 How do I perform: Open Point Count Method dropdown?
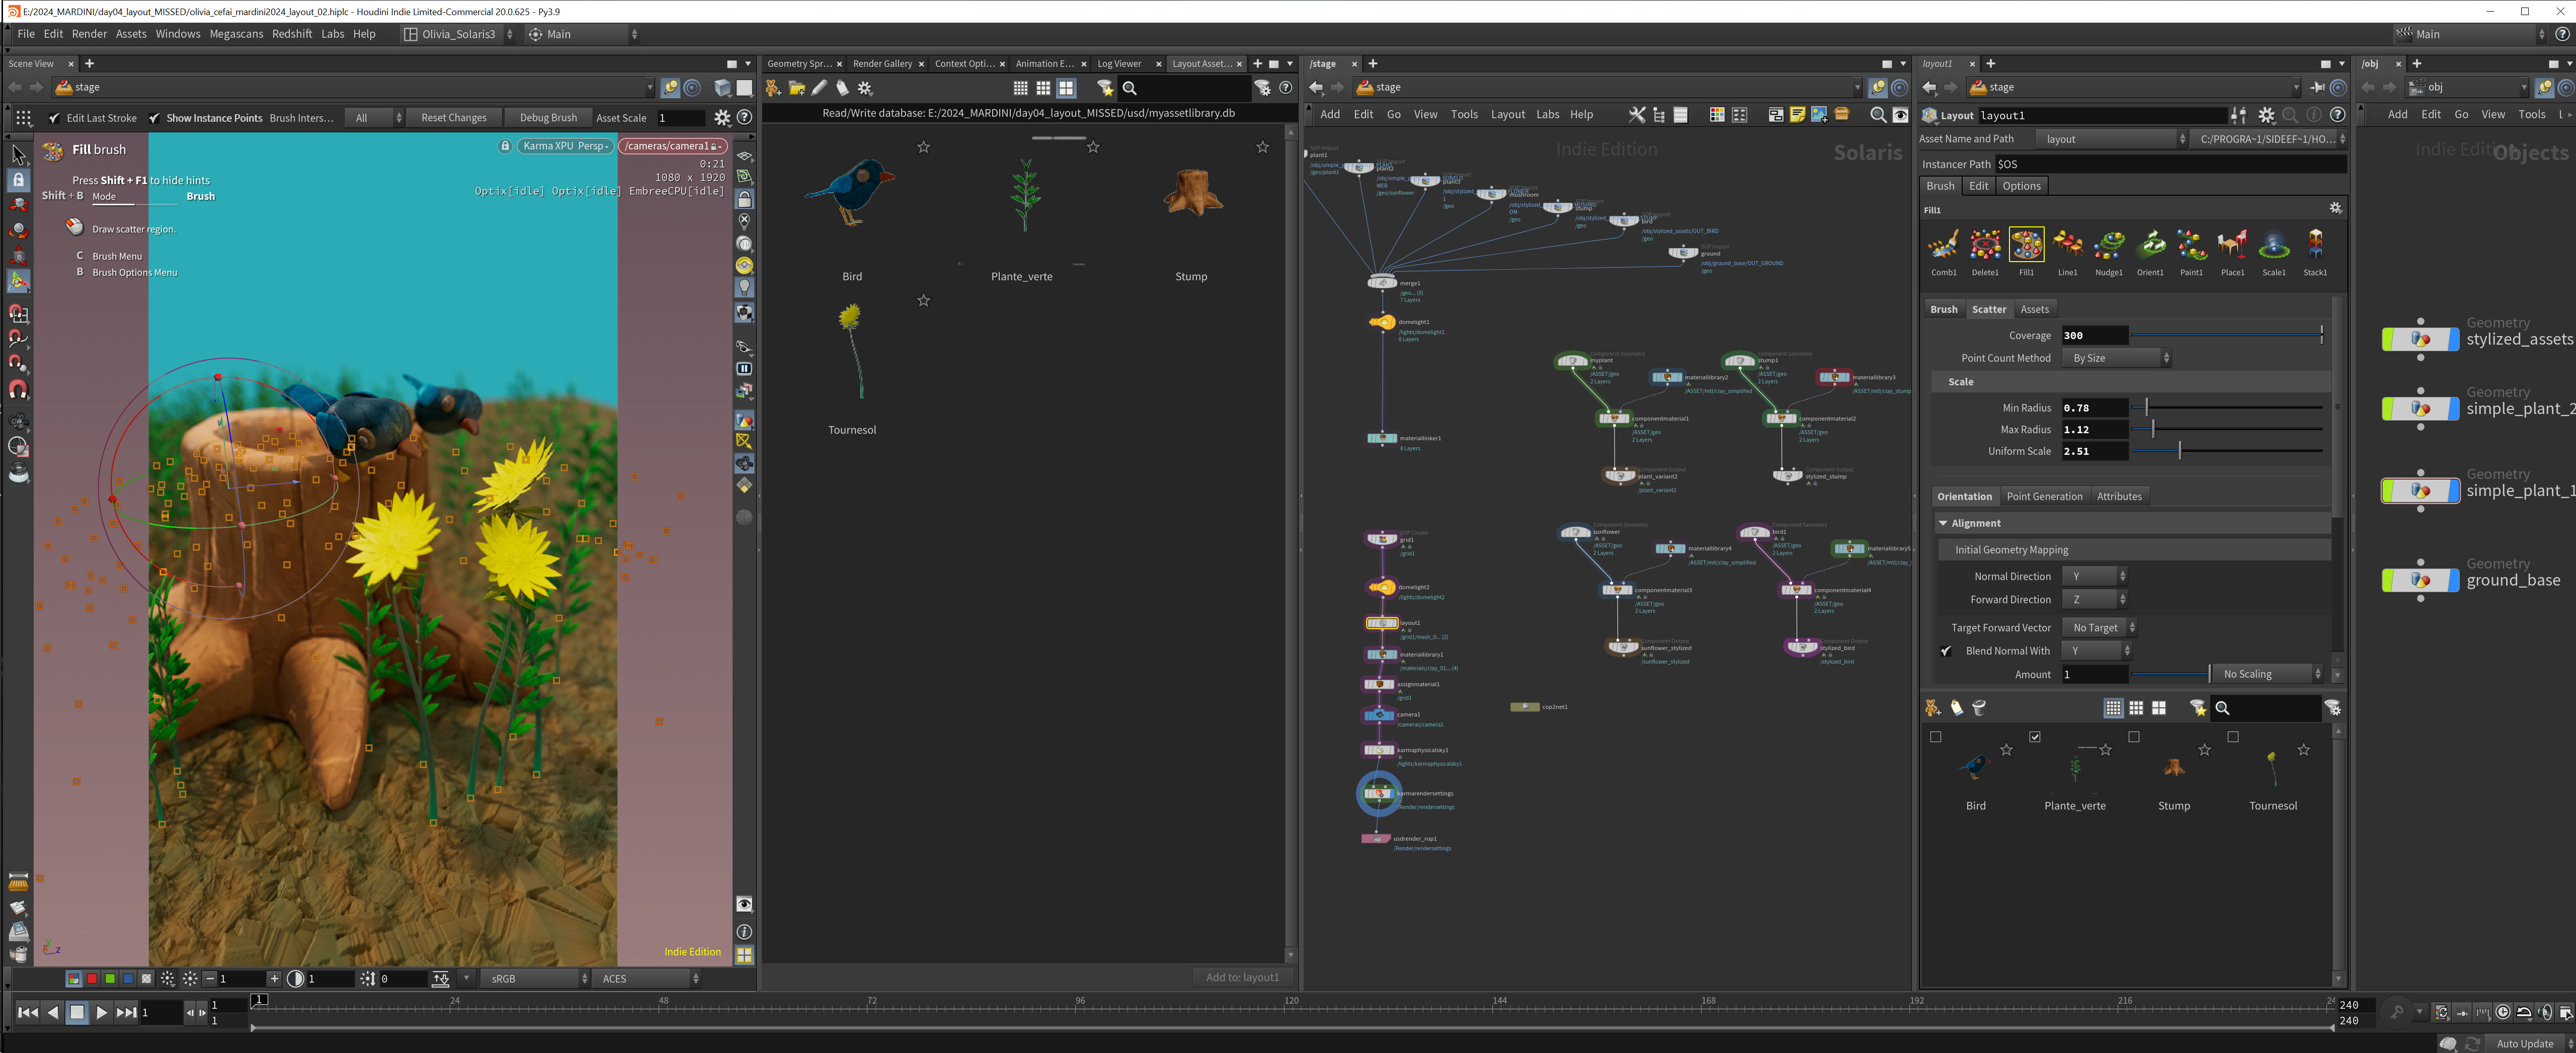pos(2116,358)
